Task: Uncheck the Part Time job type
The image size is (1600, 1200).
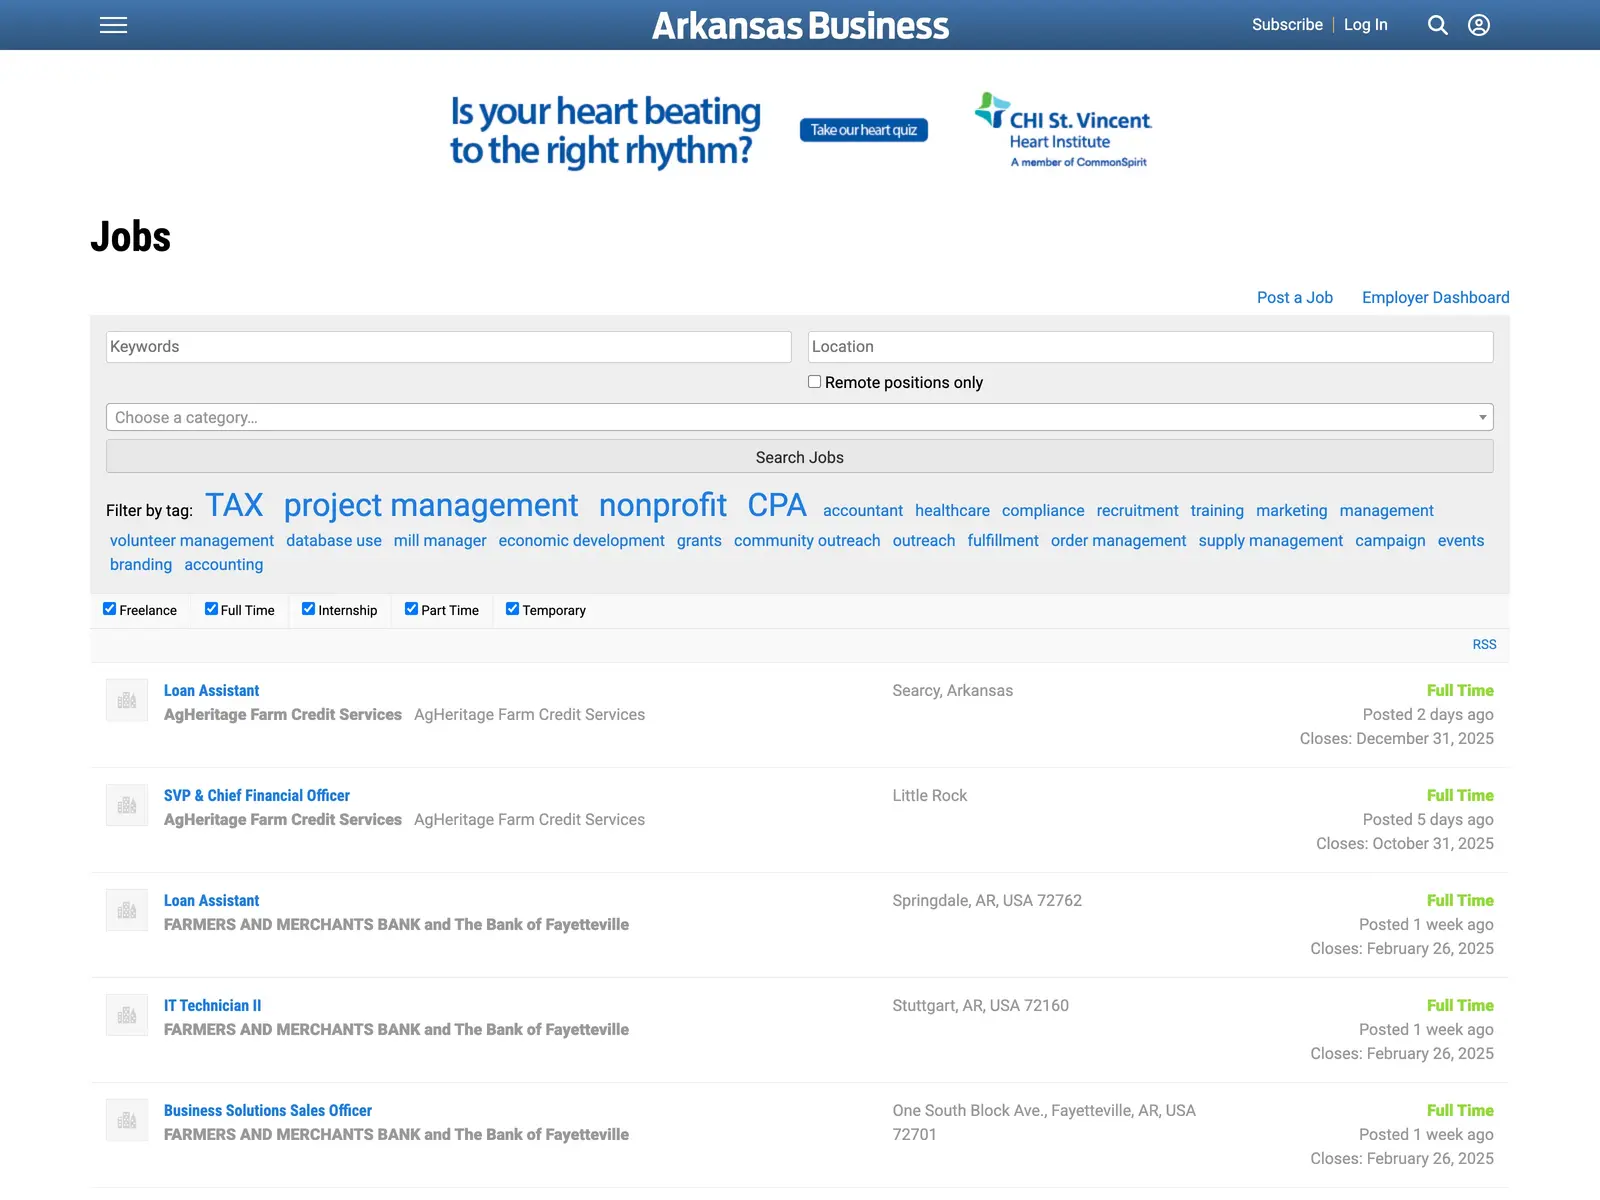Action: click(x=411, y=609)
